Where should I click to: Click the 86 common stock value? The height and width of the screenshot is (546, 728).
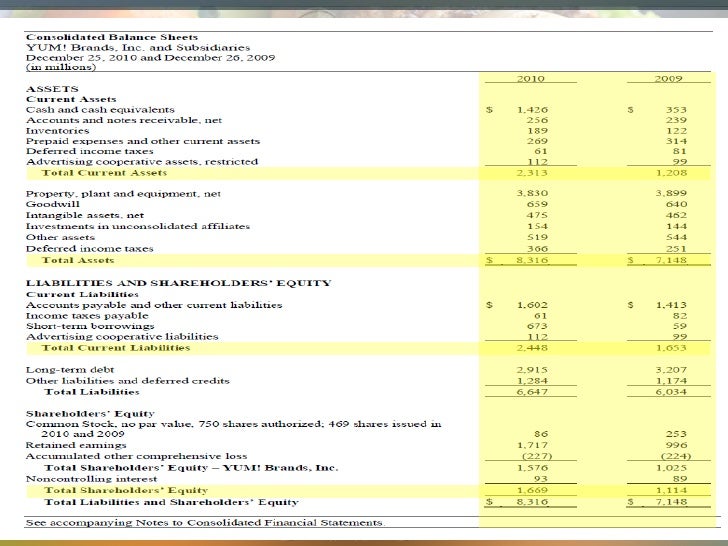(541, 434)
